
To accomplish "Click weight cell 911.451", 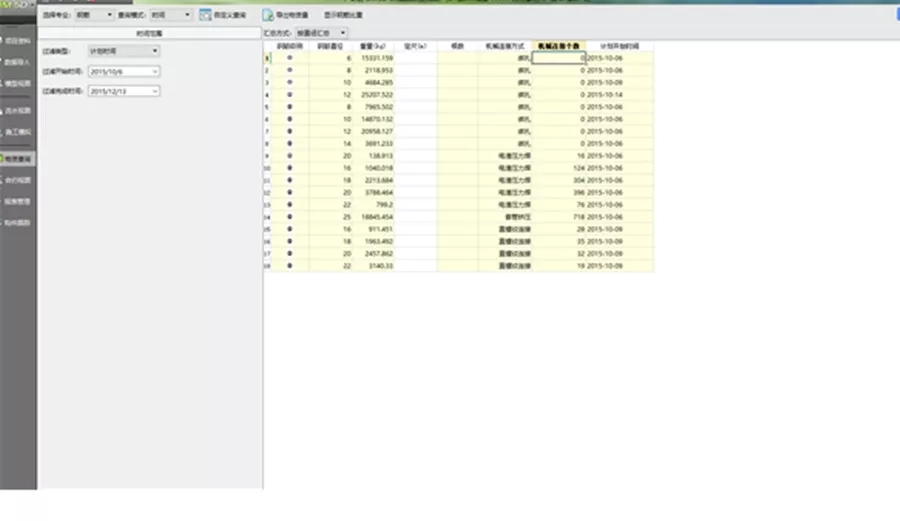I will (373, 229).
